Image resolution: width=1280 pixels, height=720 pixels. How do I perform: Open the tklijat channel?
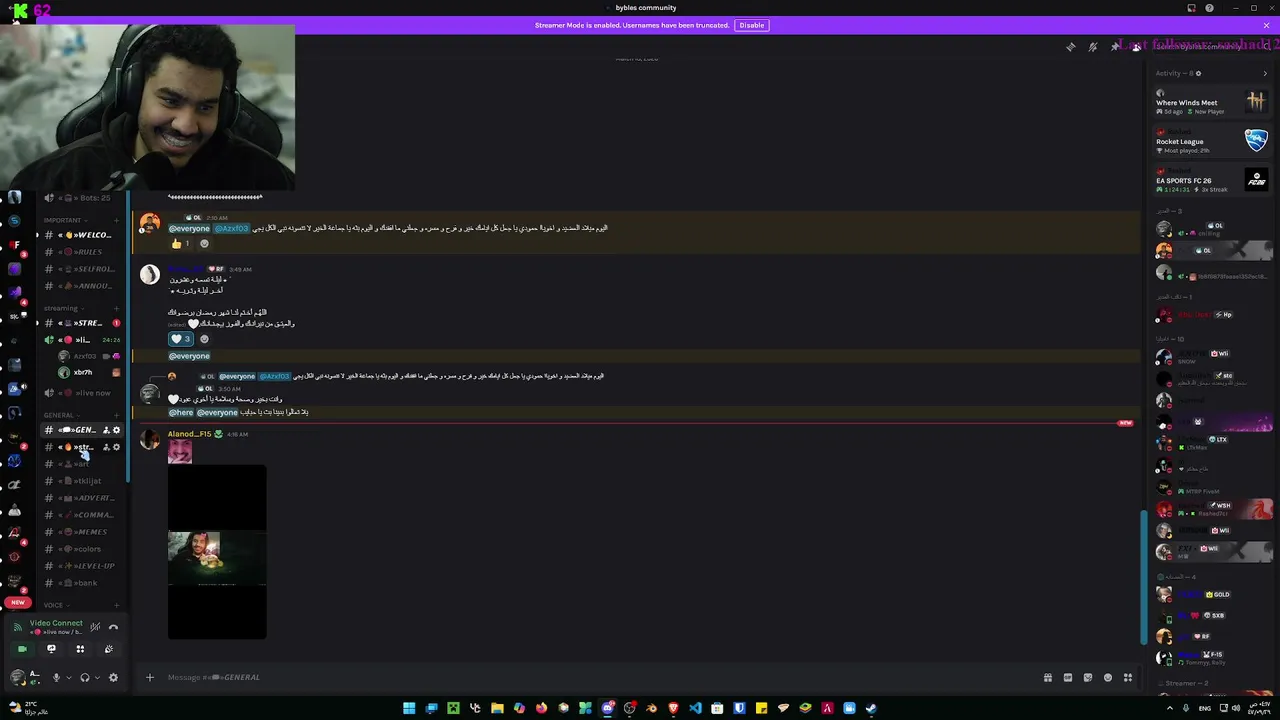81,481
